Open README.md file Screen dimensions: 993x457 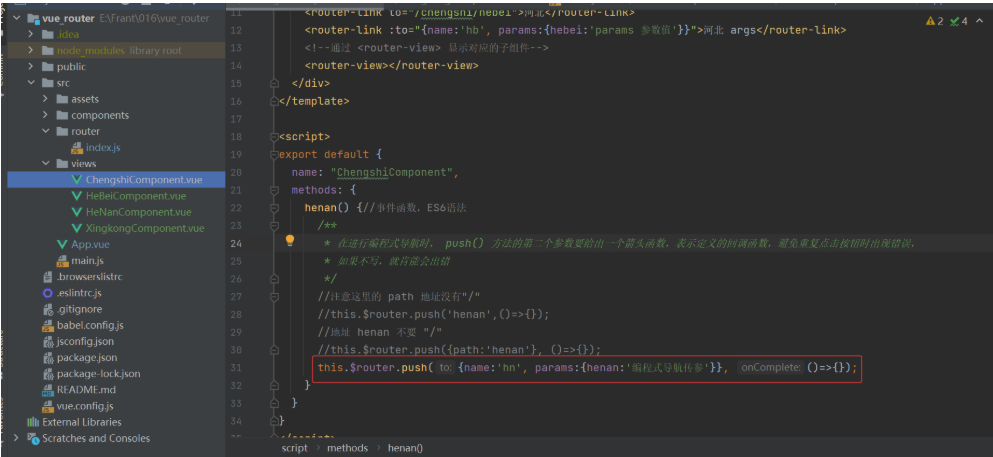86,390
